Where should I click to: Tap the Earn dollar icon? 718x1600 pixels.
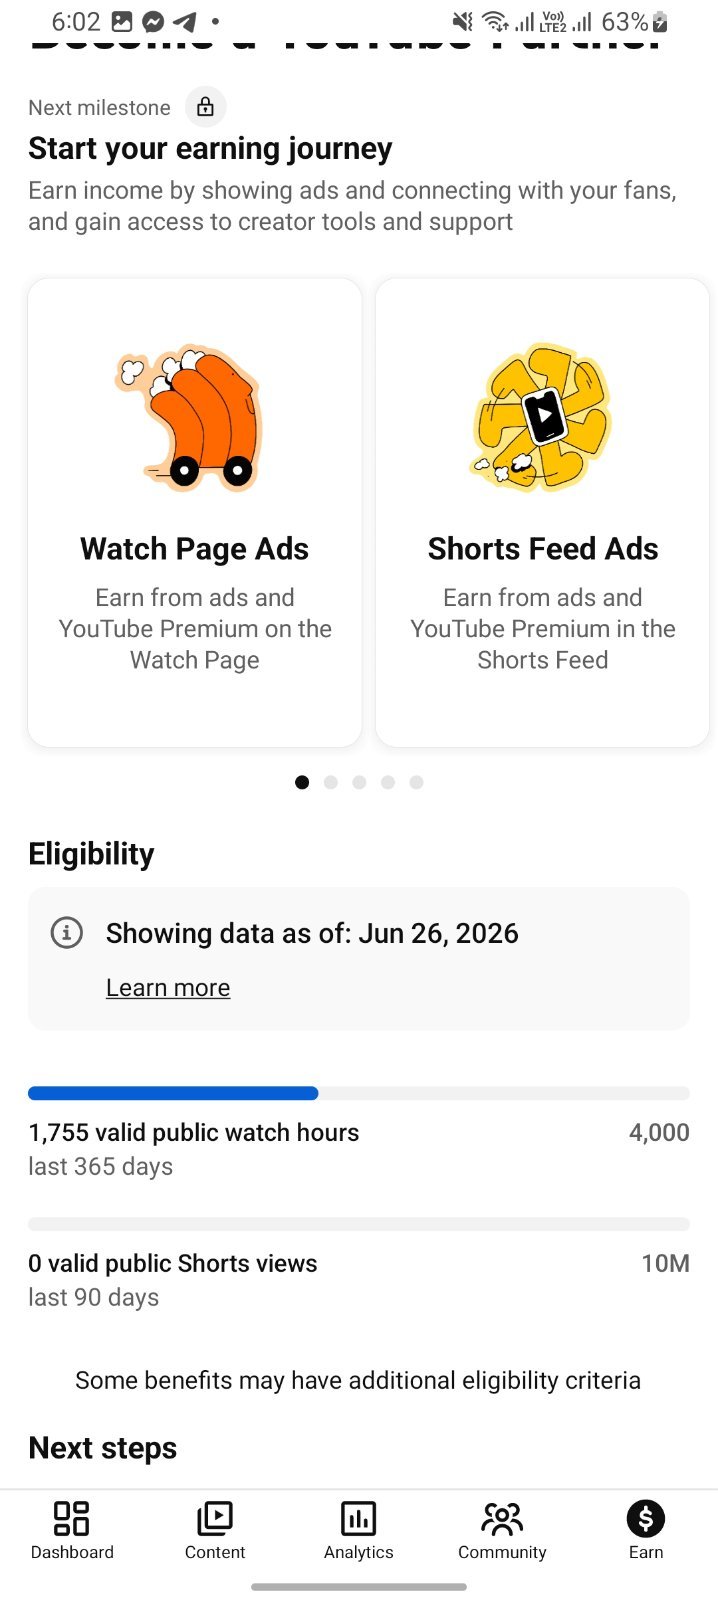pyautogui.click(x=646, y=1518)
